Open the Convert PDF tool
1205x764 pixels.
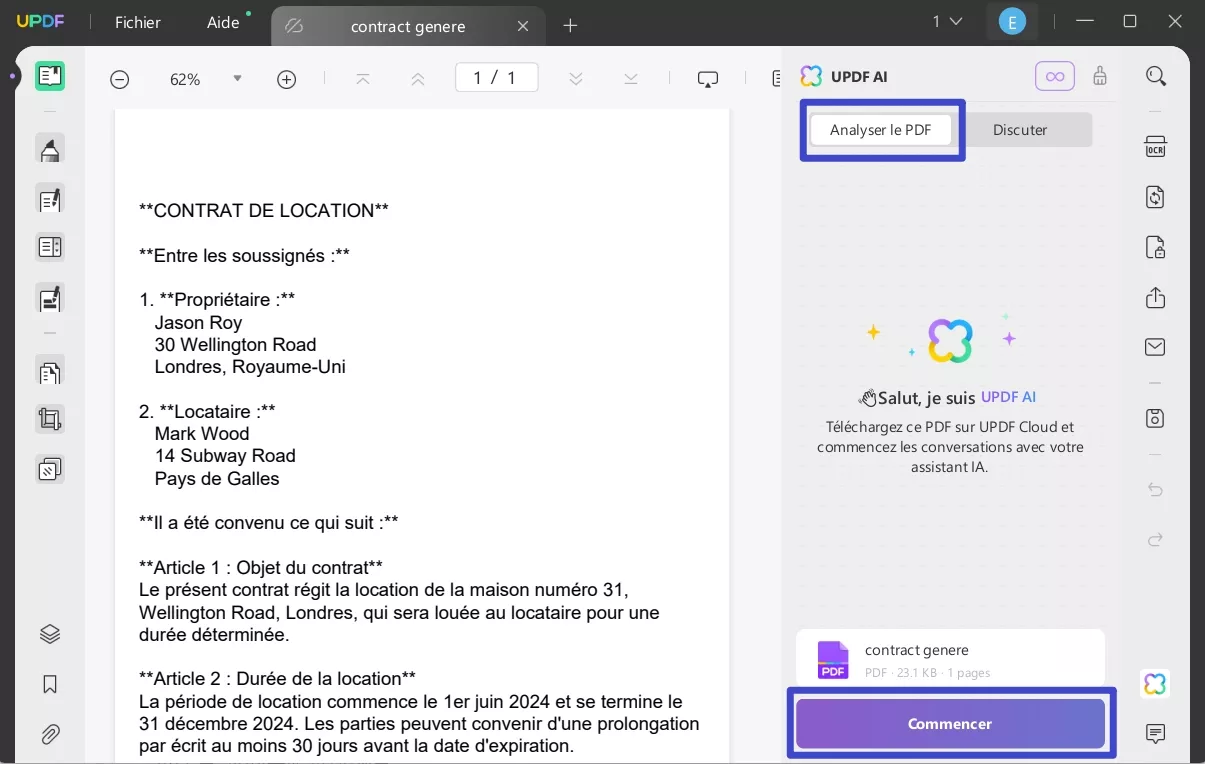1155,197
